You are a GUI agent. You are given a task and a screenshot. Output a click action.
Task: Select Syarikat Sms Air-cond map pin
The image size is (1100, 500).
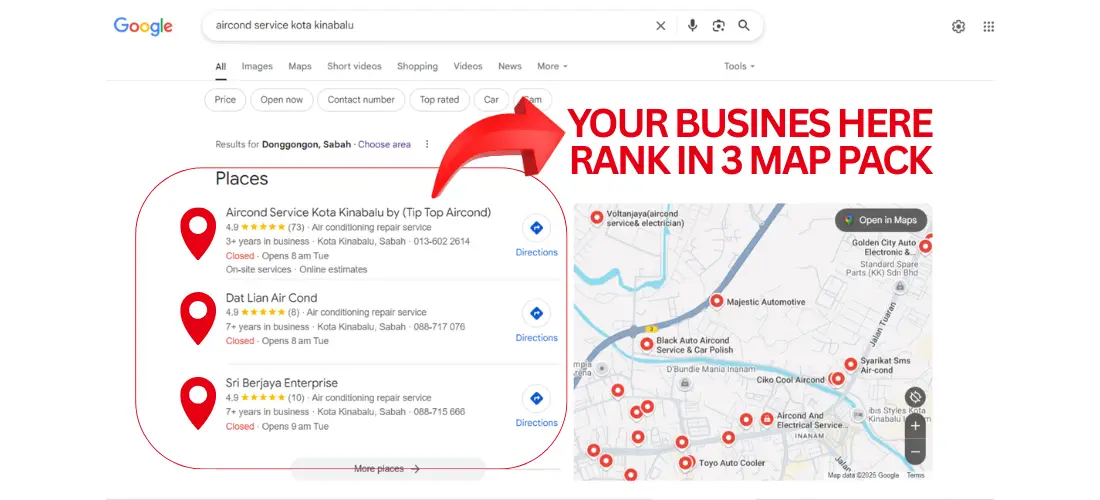click(x=850, y=364)
